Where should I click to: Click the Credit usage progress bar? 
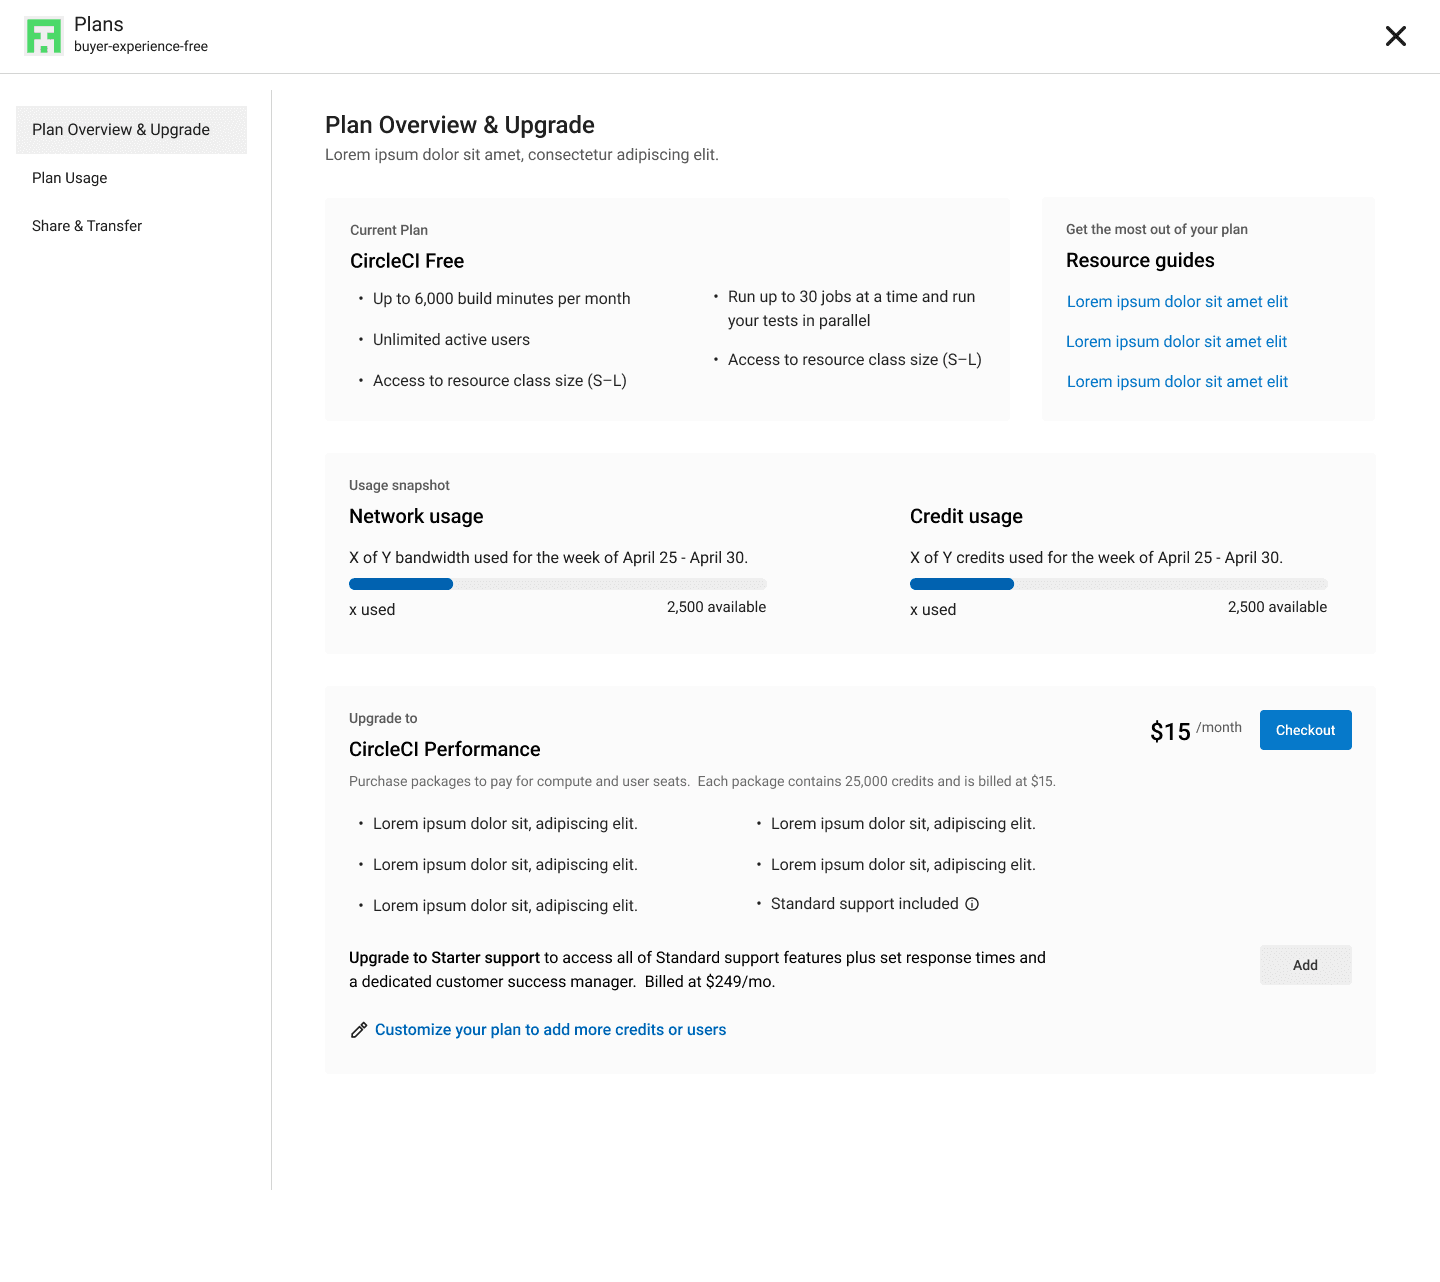[1118, 584]
